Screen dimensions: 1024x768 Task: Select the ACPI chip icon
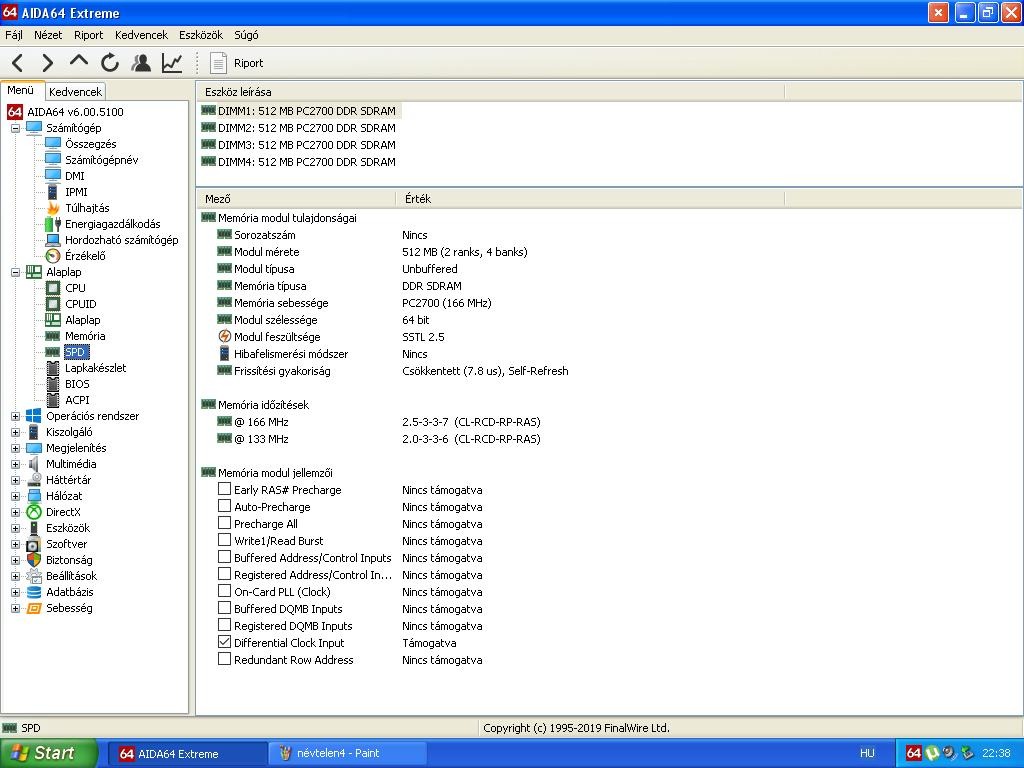pos(53,400)
